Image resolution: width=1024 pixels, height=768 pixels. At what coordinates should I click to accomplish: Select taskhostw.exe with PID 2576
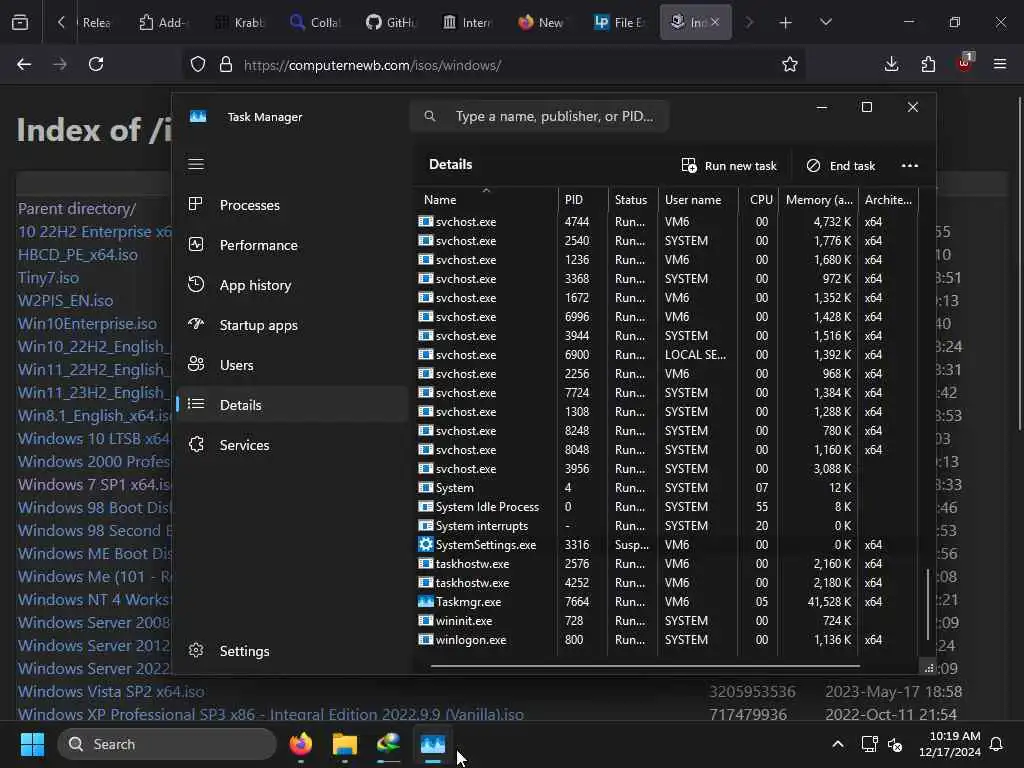tap(666, 564)
